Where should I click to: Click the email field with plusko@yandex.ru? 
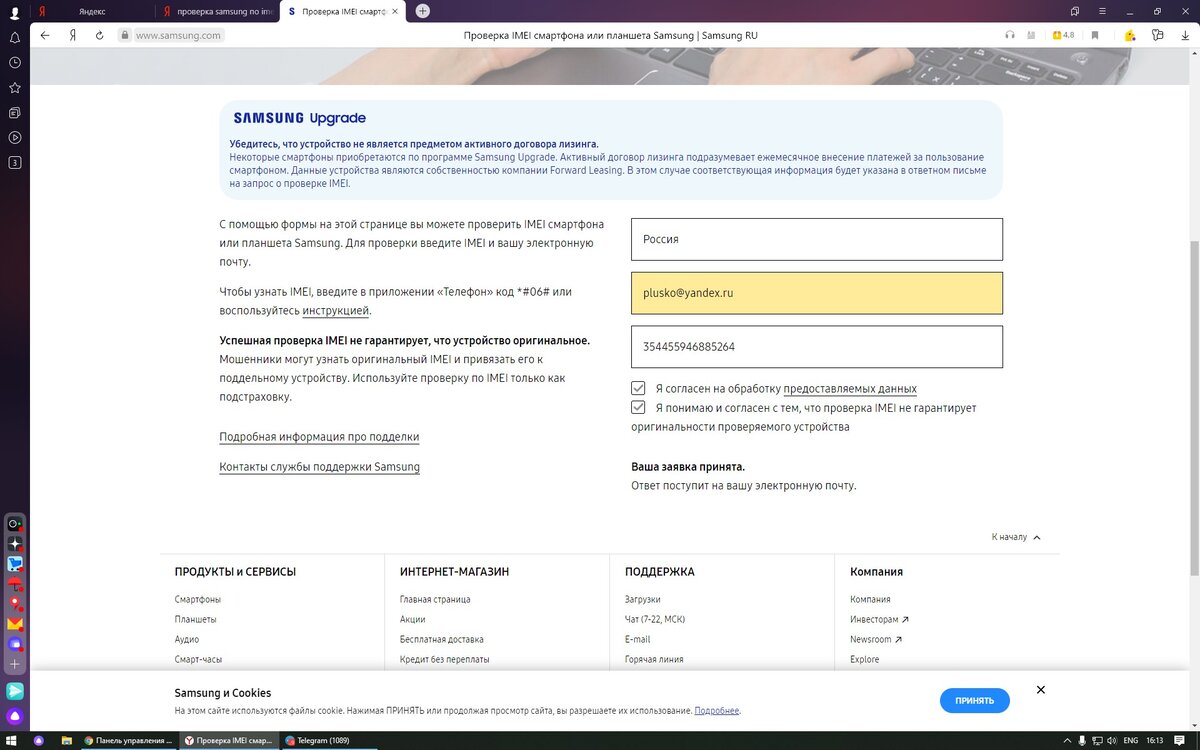817,294
